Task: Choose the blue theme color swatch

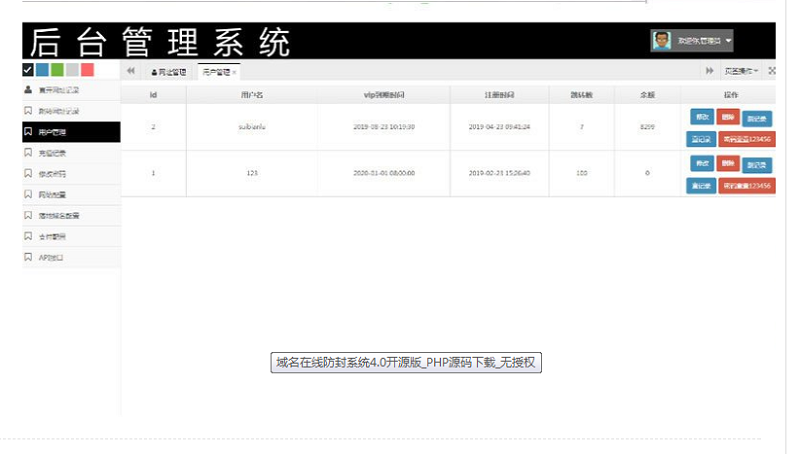Action: (x=42, y=70)
